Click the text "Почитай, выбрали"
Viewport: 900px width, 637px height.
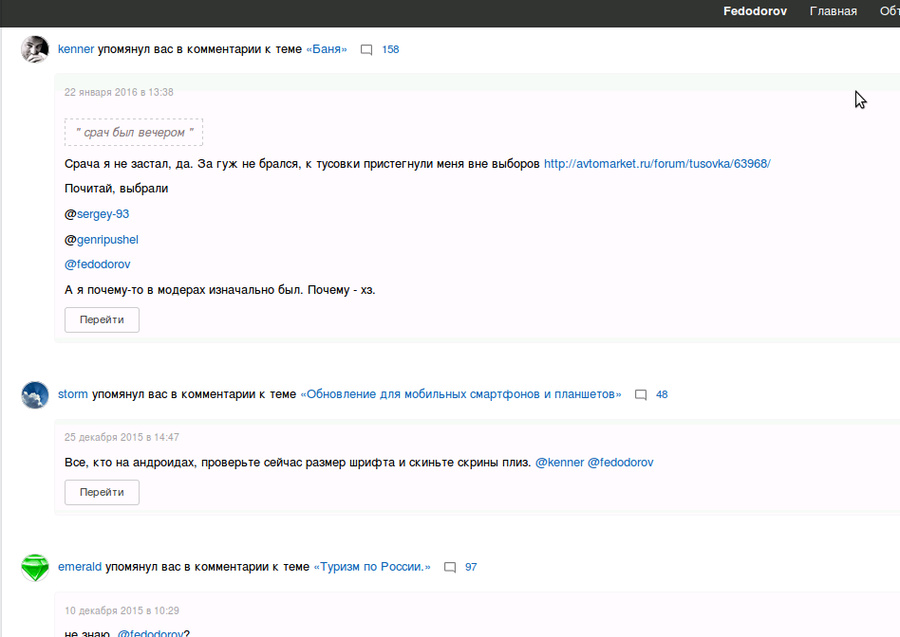click(x=116, y=189)
